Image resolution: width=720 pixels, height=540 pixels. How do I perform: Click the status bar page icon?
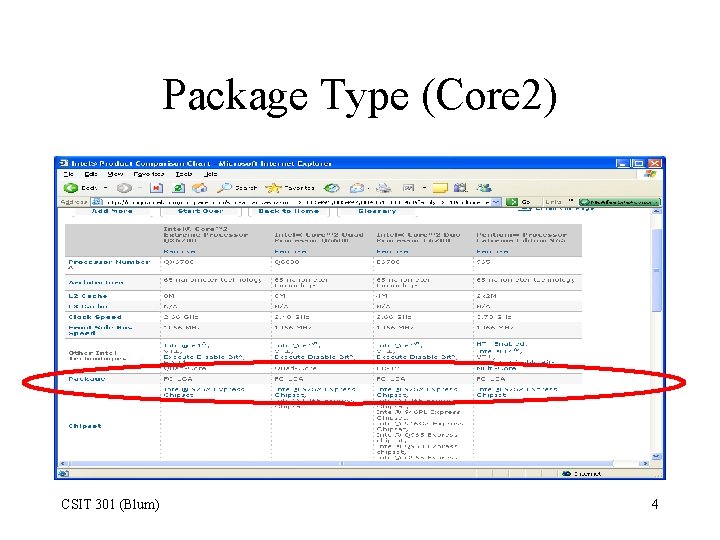click(63, 473)
